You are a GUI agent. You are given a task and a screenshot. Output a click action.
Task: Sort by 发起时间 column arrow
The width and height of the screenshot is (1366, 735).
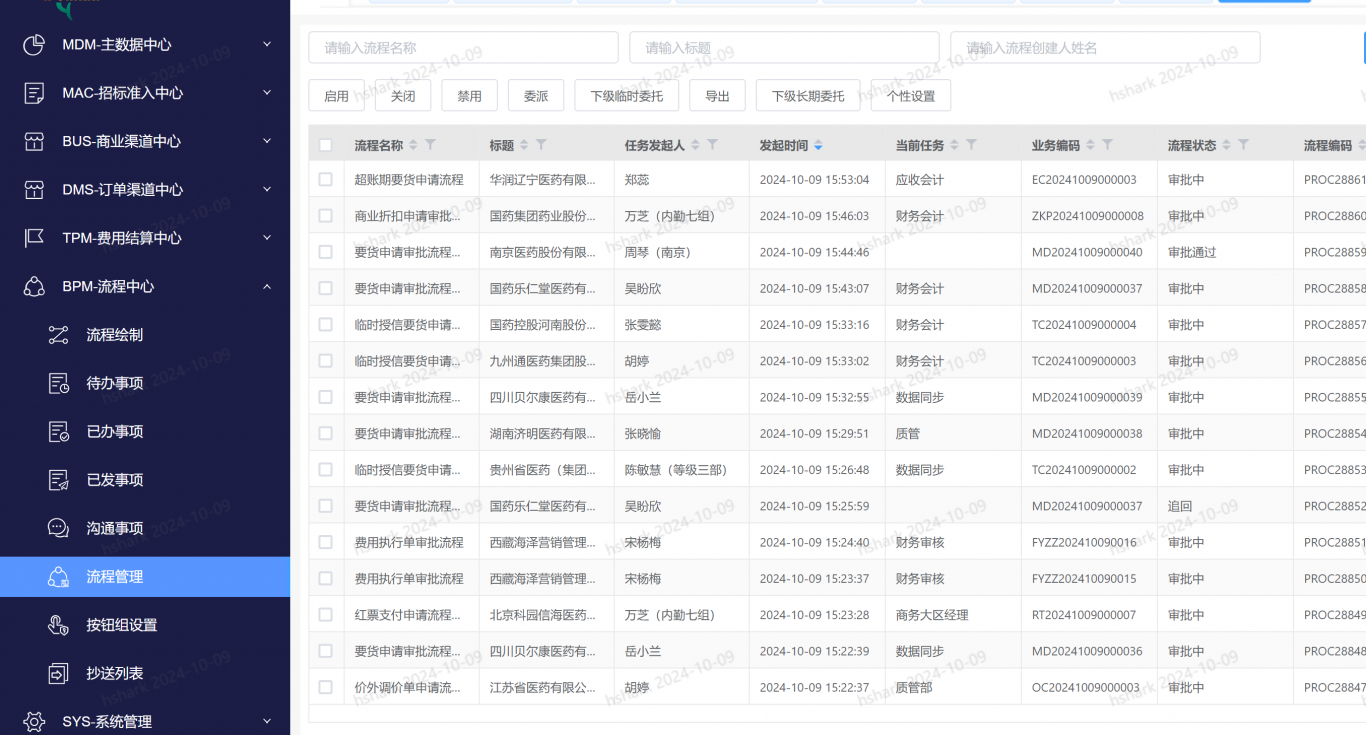click(x=818, y=146)
